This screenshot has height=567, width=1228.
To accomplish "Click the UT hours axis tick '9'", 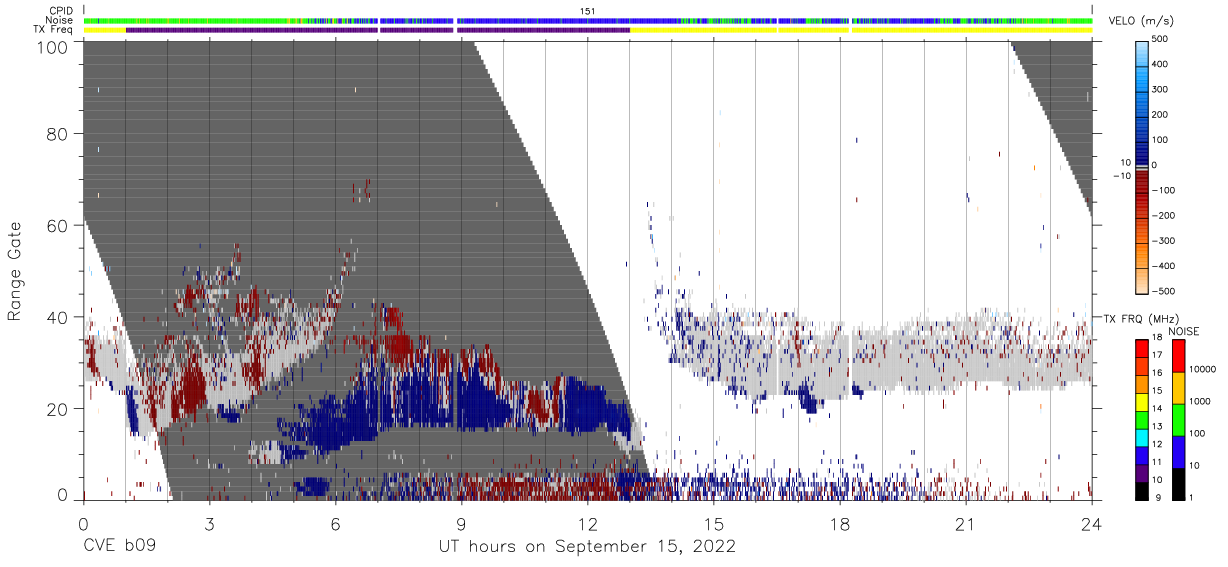I will tap(461, 524).
